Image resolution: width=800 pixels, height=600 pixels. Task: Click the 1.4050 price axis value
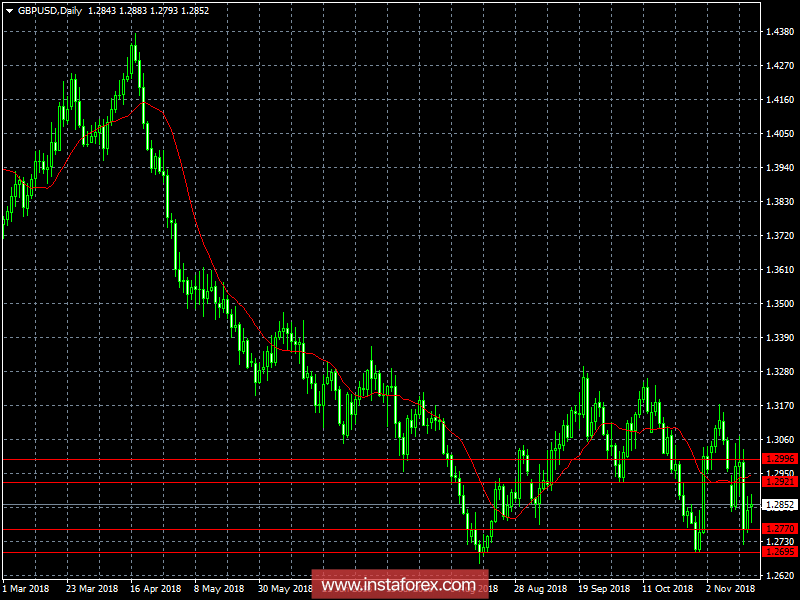780,134
